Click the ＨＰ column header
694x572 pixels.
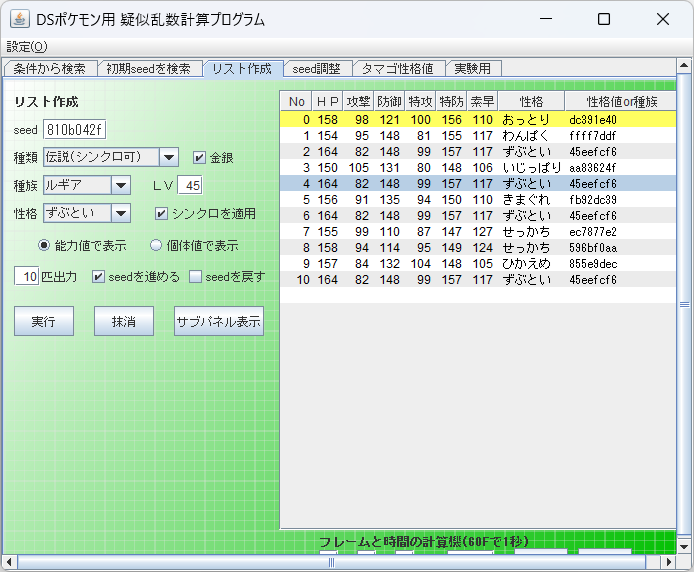point(328,102)
